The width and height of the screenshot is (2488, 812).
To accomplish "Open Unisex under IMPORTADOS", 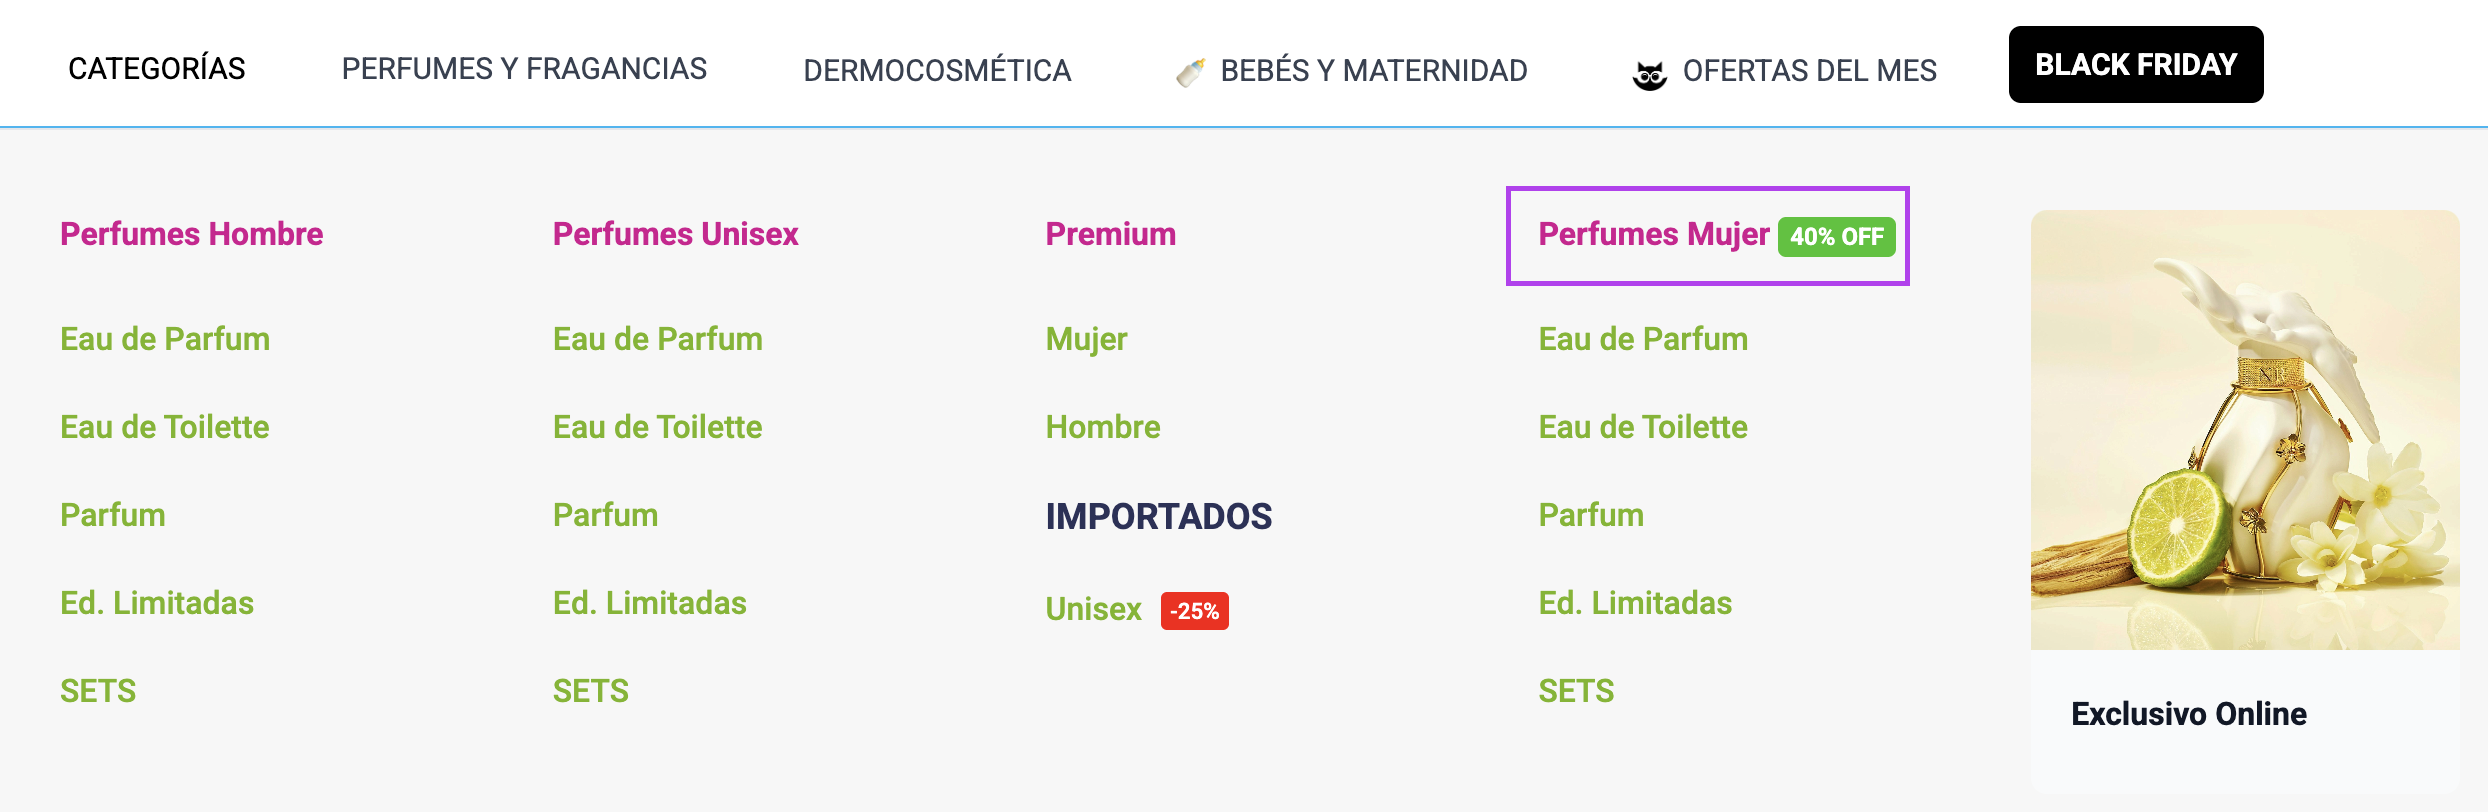I will point(1093,609).
